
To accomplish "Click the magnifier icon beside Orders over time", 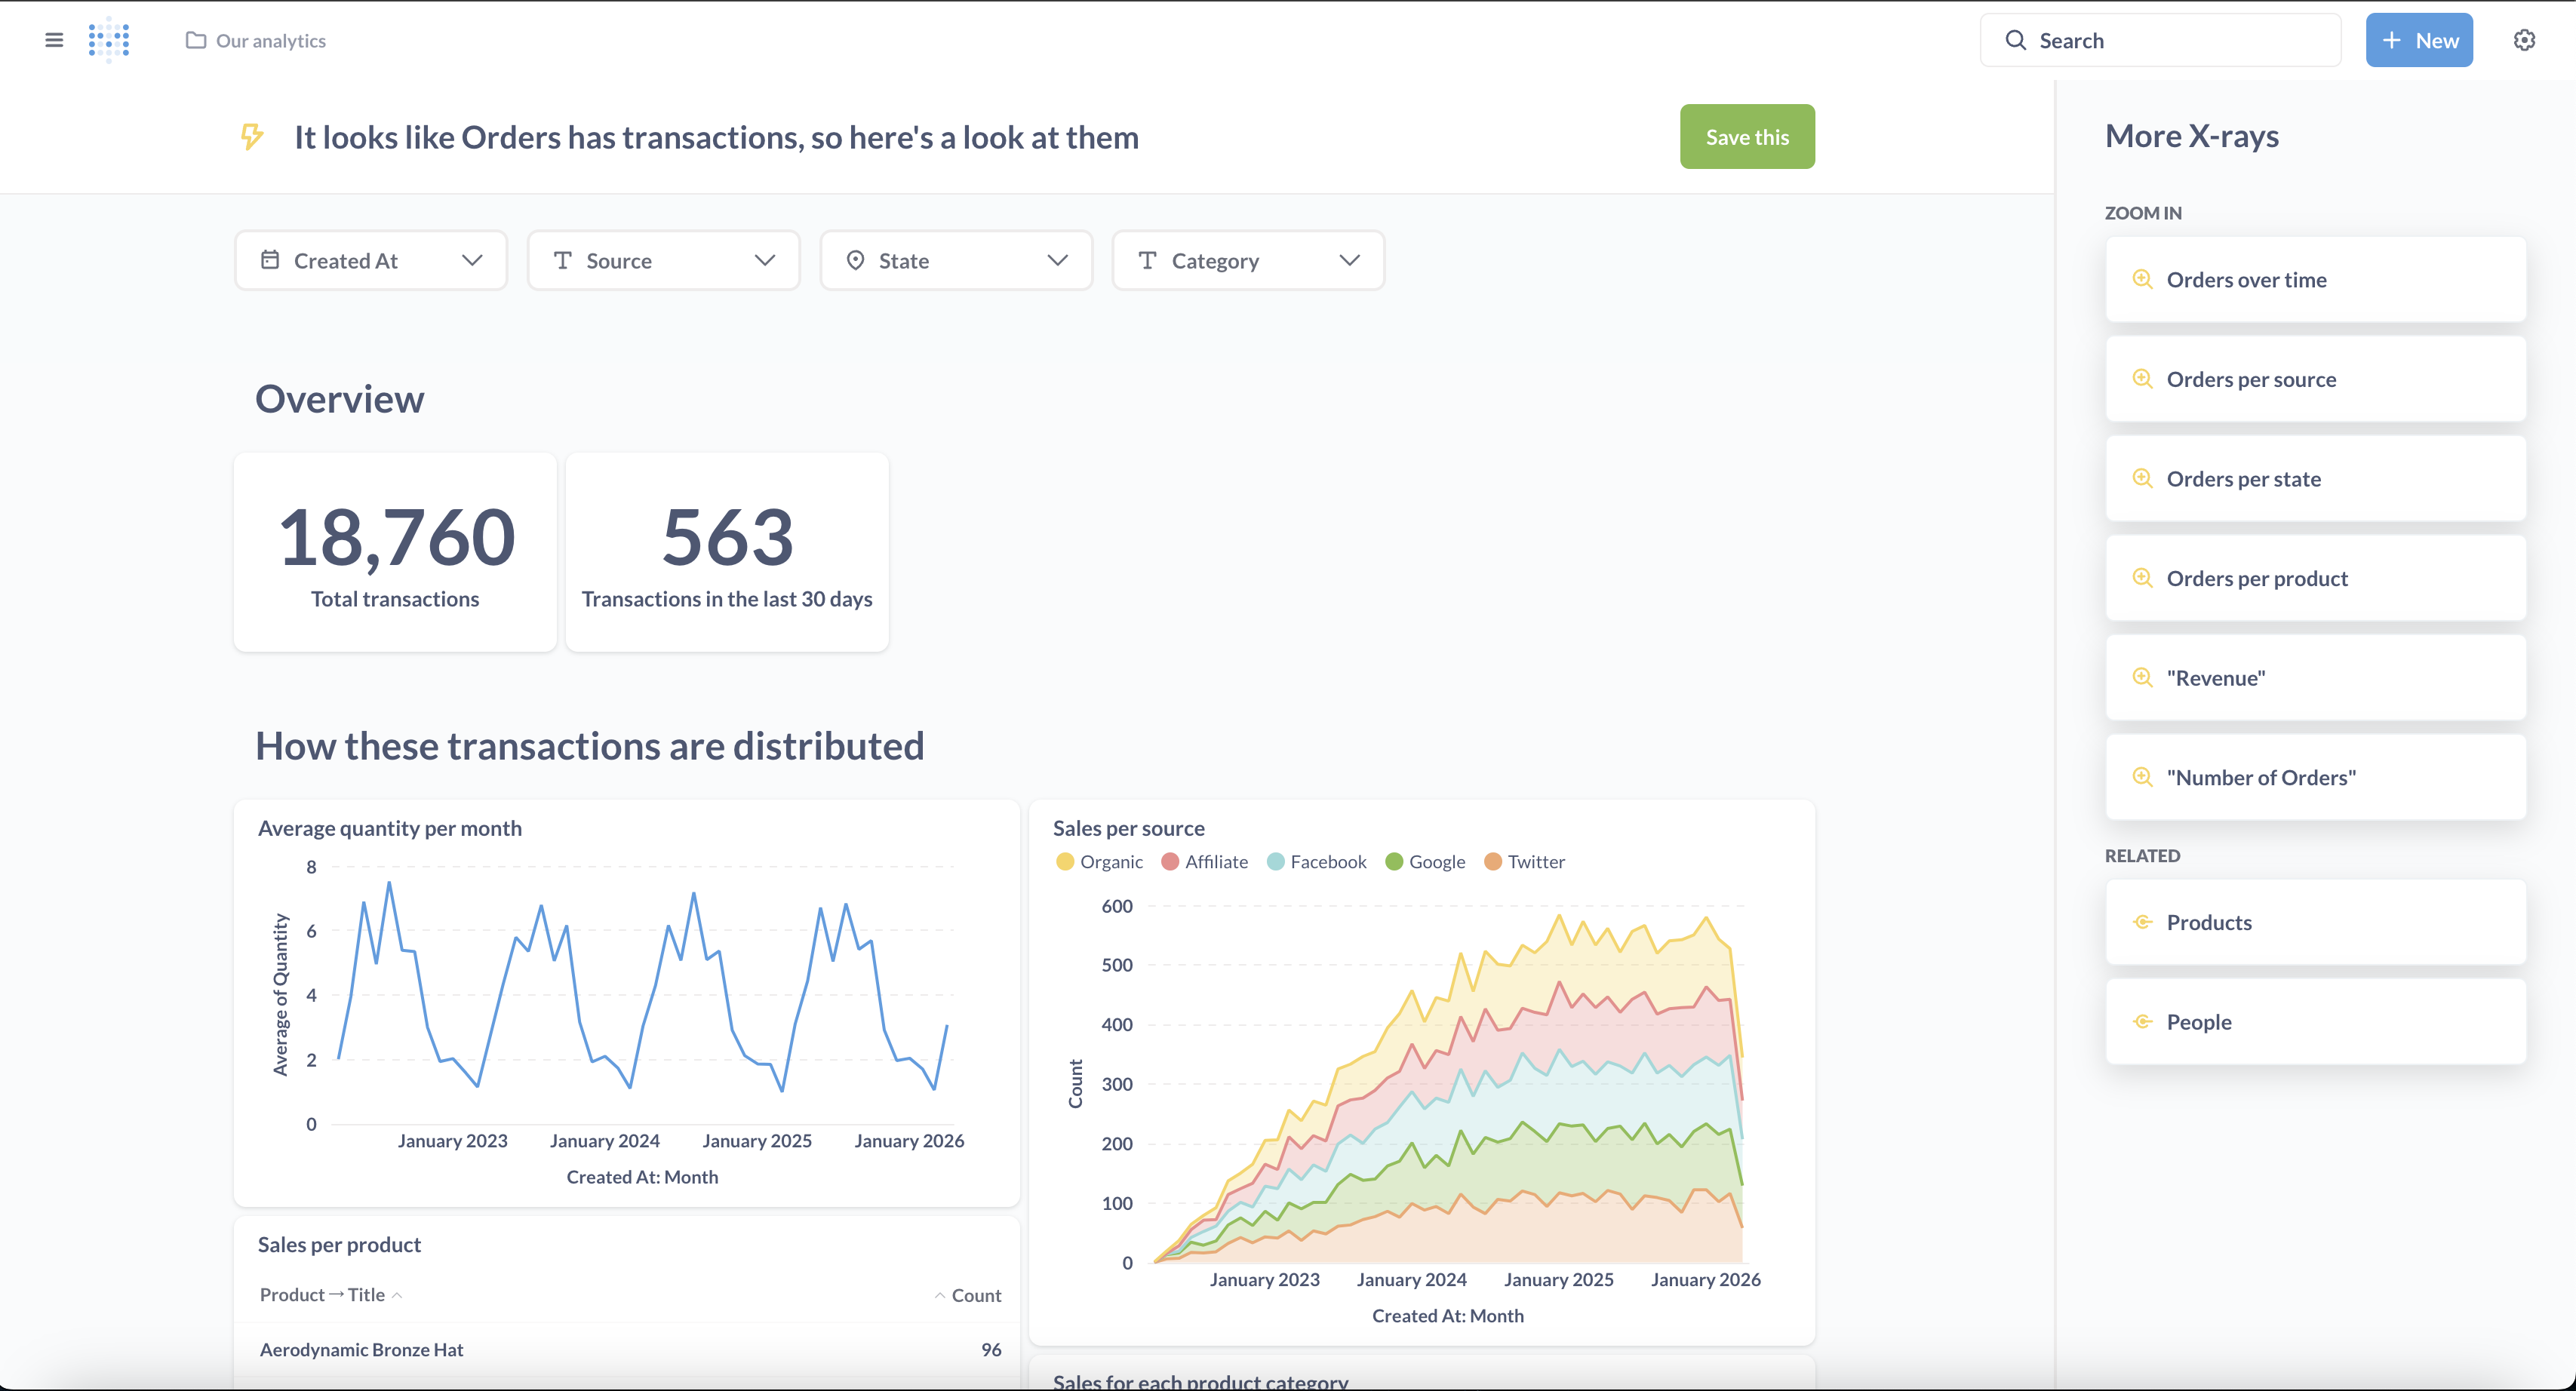I will 2142,279.
